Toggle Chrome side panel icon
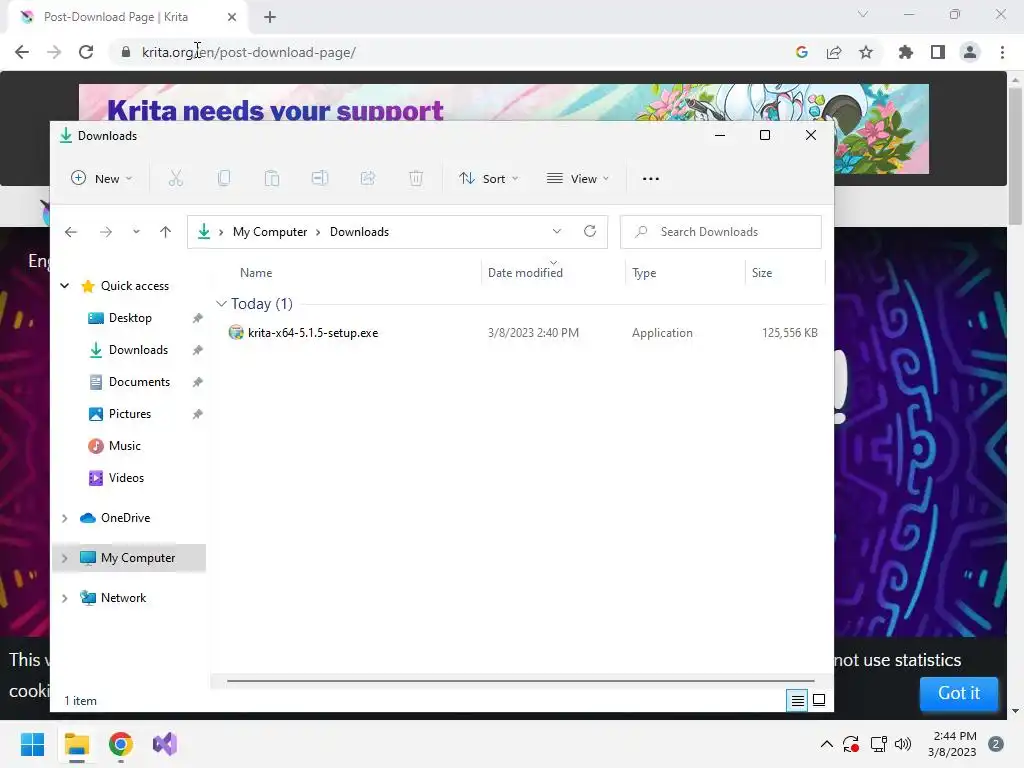Screen dimensions: 1024x768 point(938,52)
